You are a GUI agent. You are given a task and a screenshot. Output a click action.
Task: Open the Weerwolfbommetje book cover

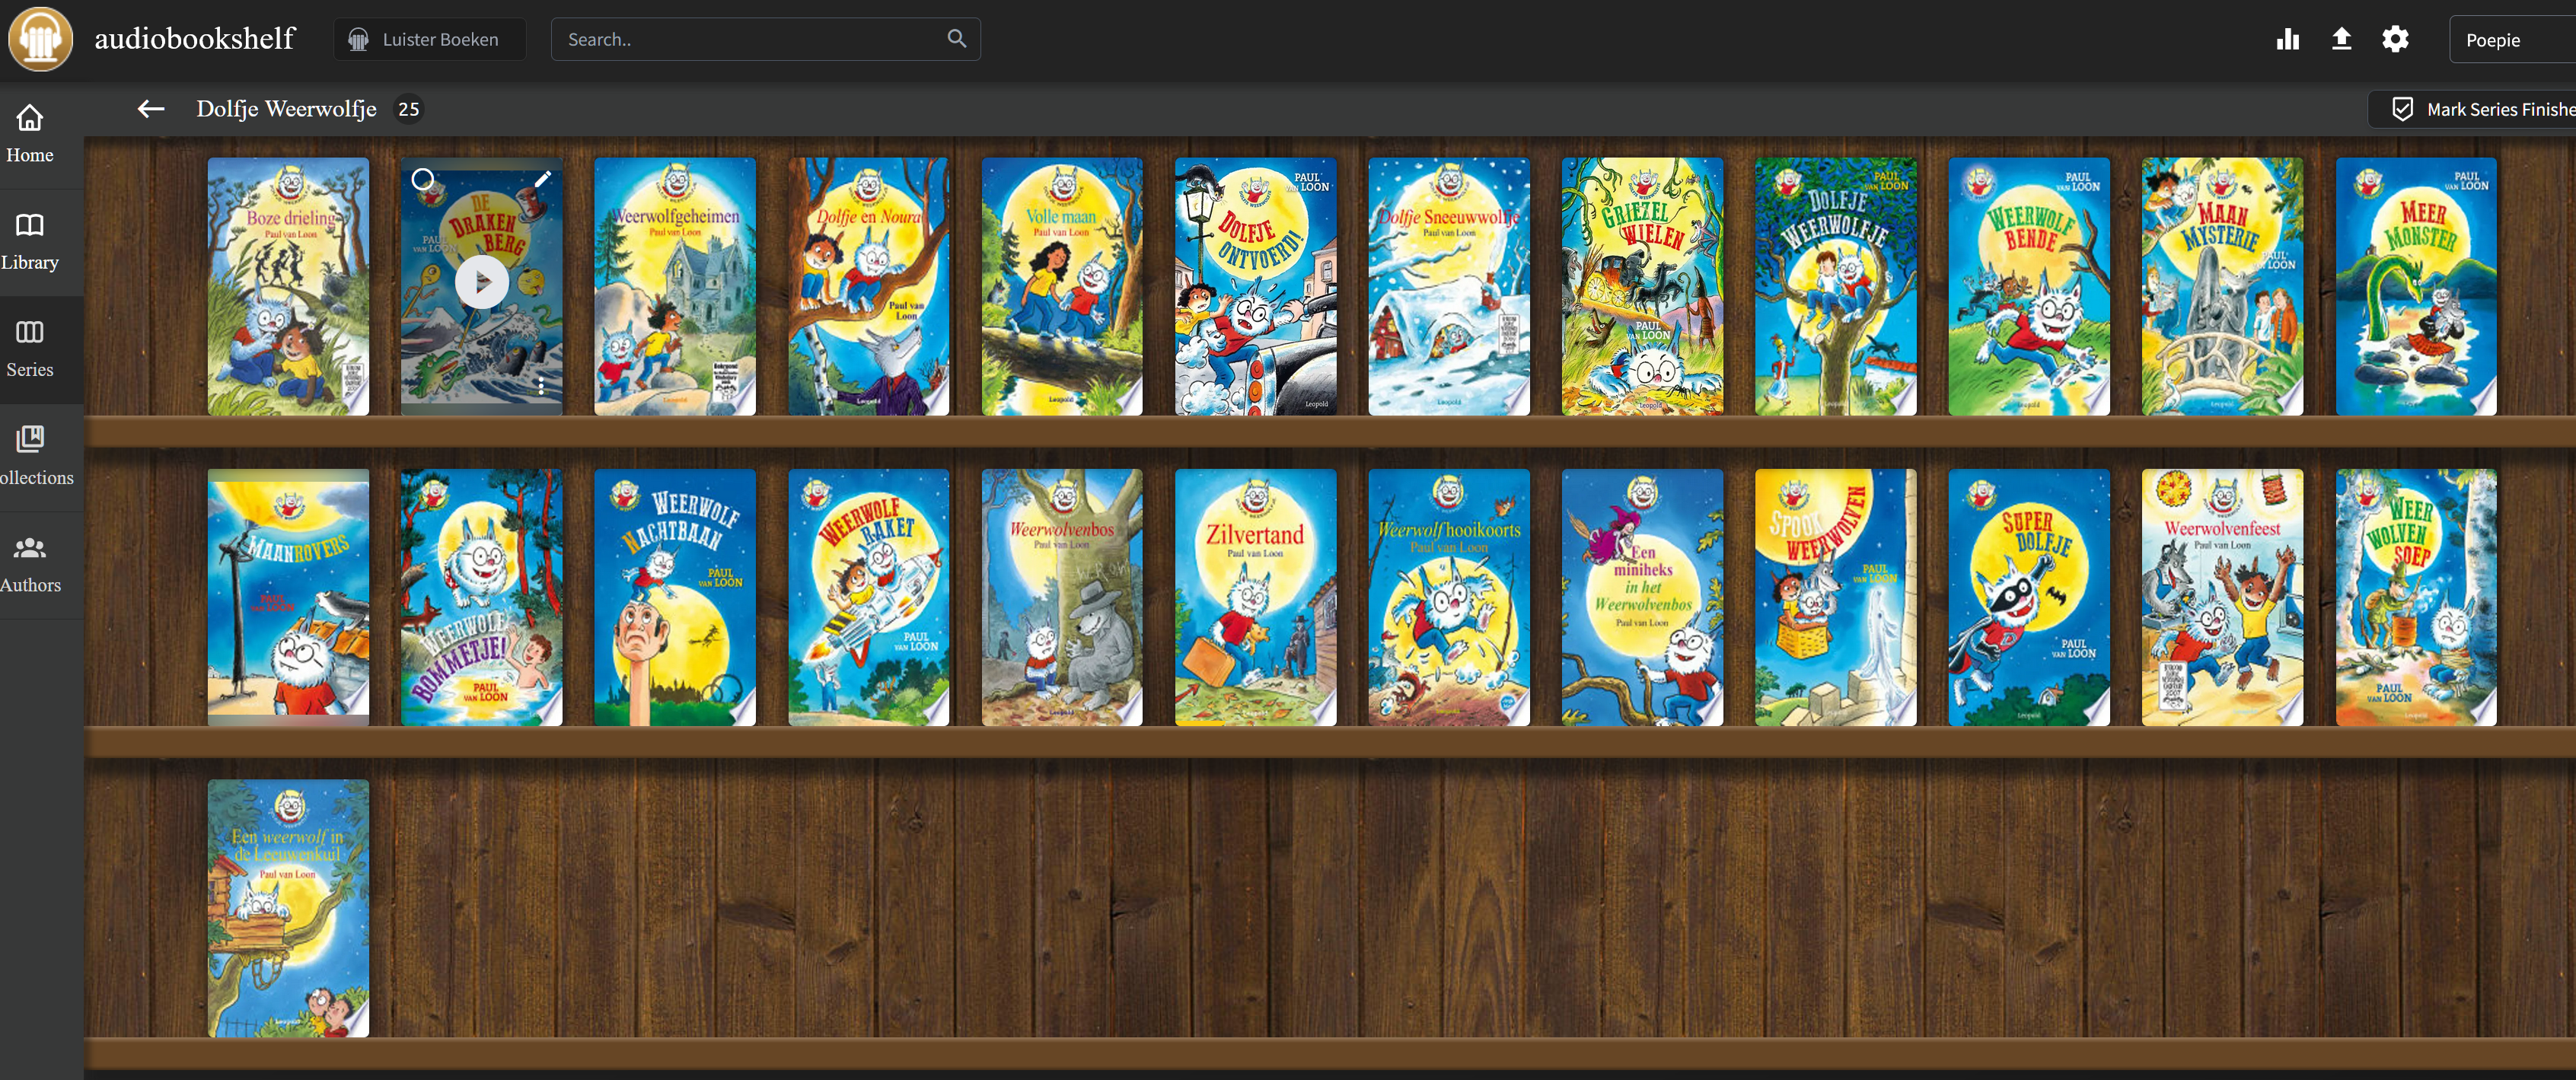pyautogui.click(x=482, y=597)
